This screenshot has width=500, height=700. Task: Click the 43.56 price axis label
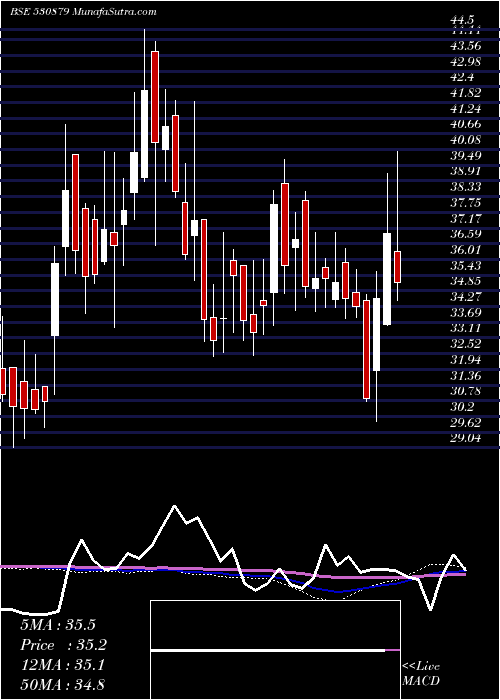465,46
